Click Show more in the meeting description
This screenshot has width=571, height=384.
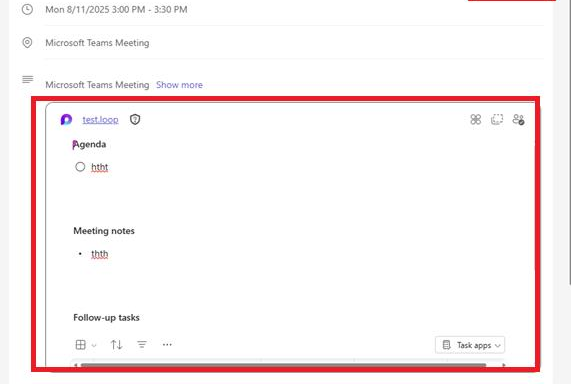click(x=179, y=85)
